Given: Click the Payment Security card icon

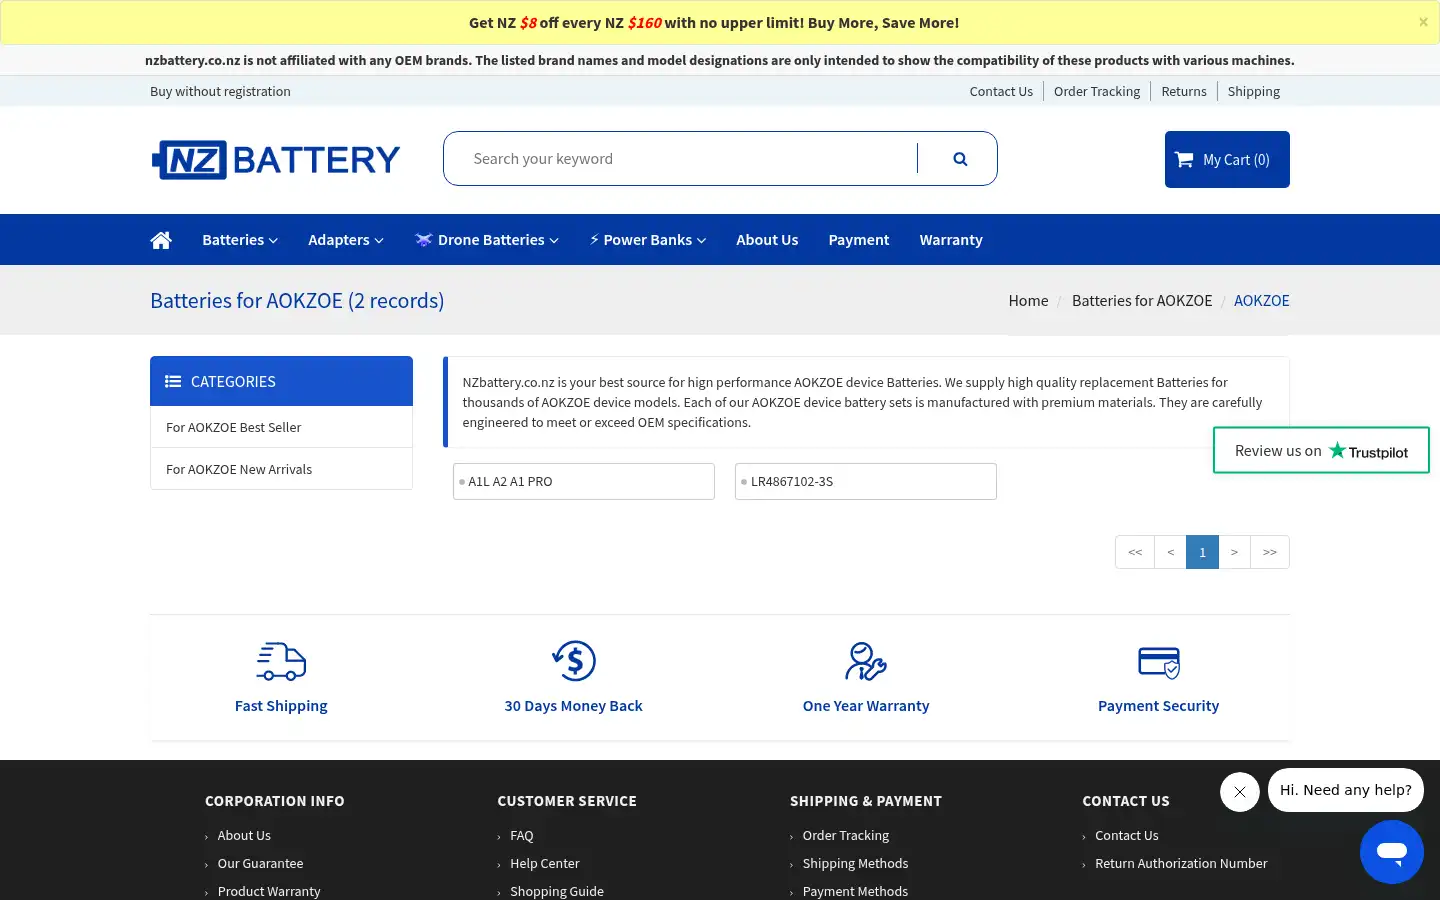Looking at the screenshot, I should 1159,662.
